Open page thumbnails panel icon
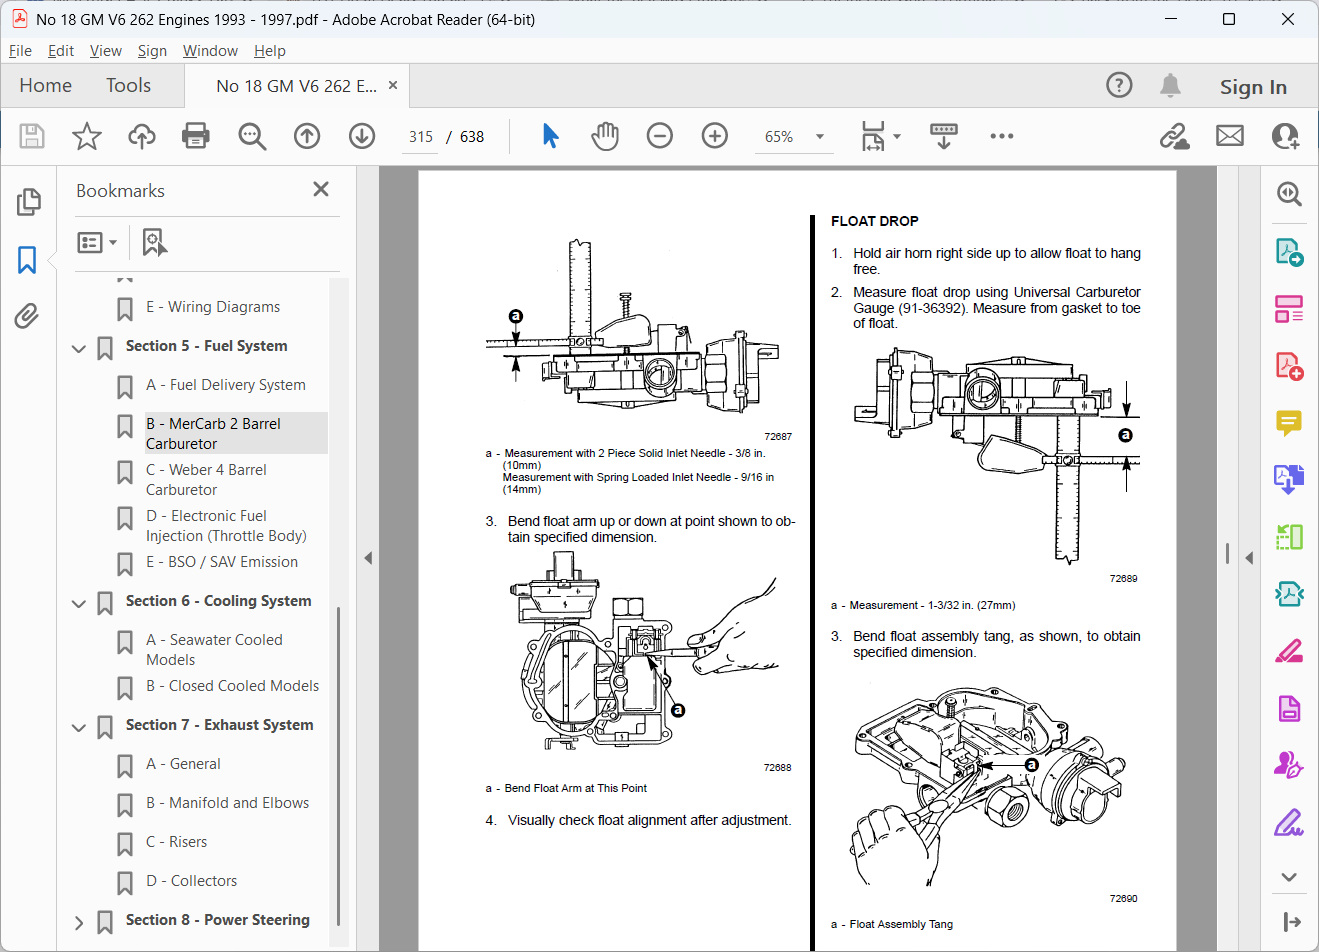 tap(28, 202)
